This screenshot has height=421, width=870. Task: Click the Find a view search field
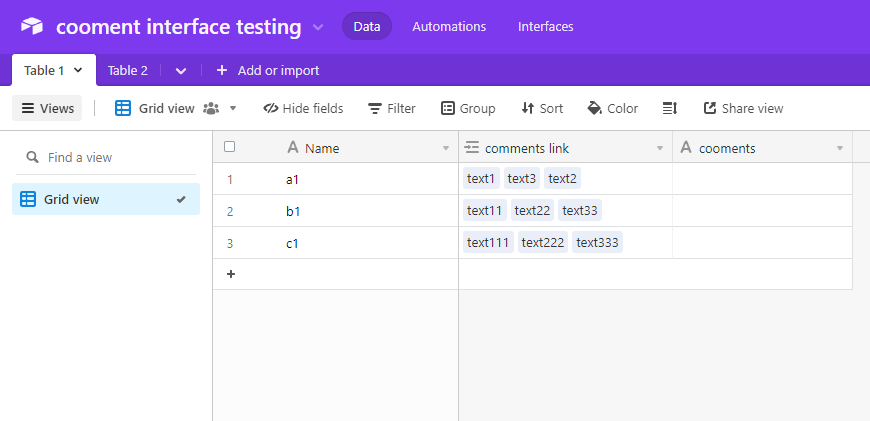click(x=105, y=158)
